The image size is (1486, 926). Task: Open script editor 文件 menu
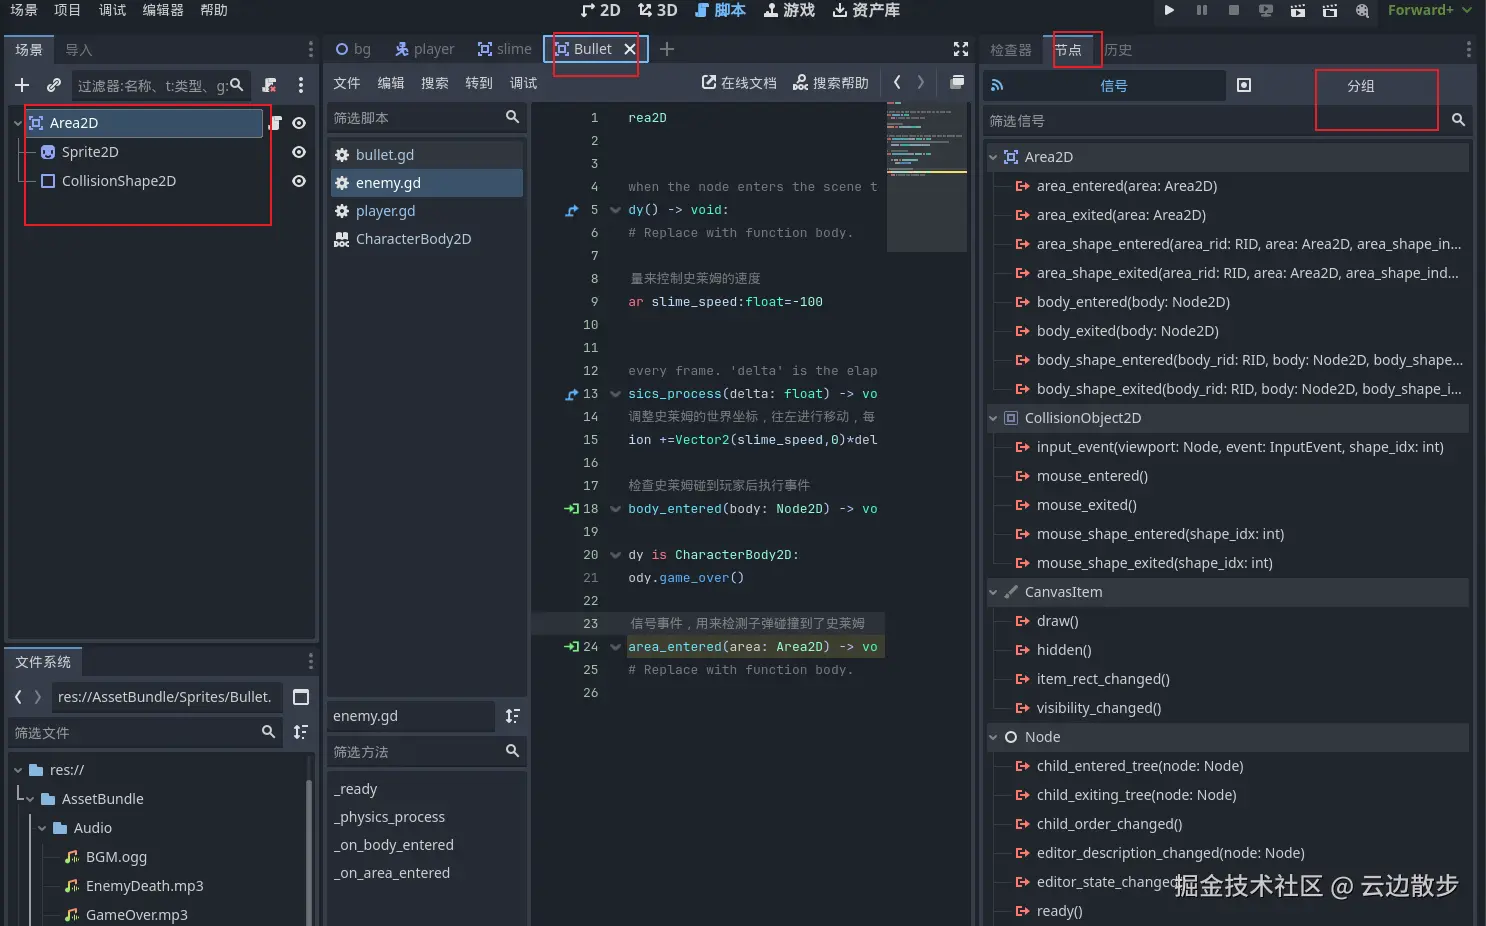point(347,83)
